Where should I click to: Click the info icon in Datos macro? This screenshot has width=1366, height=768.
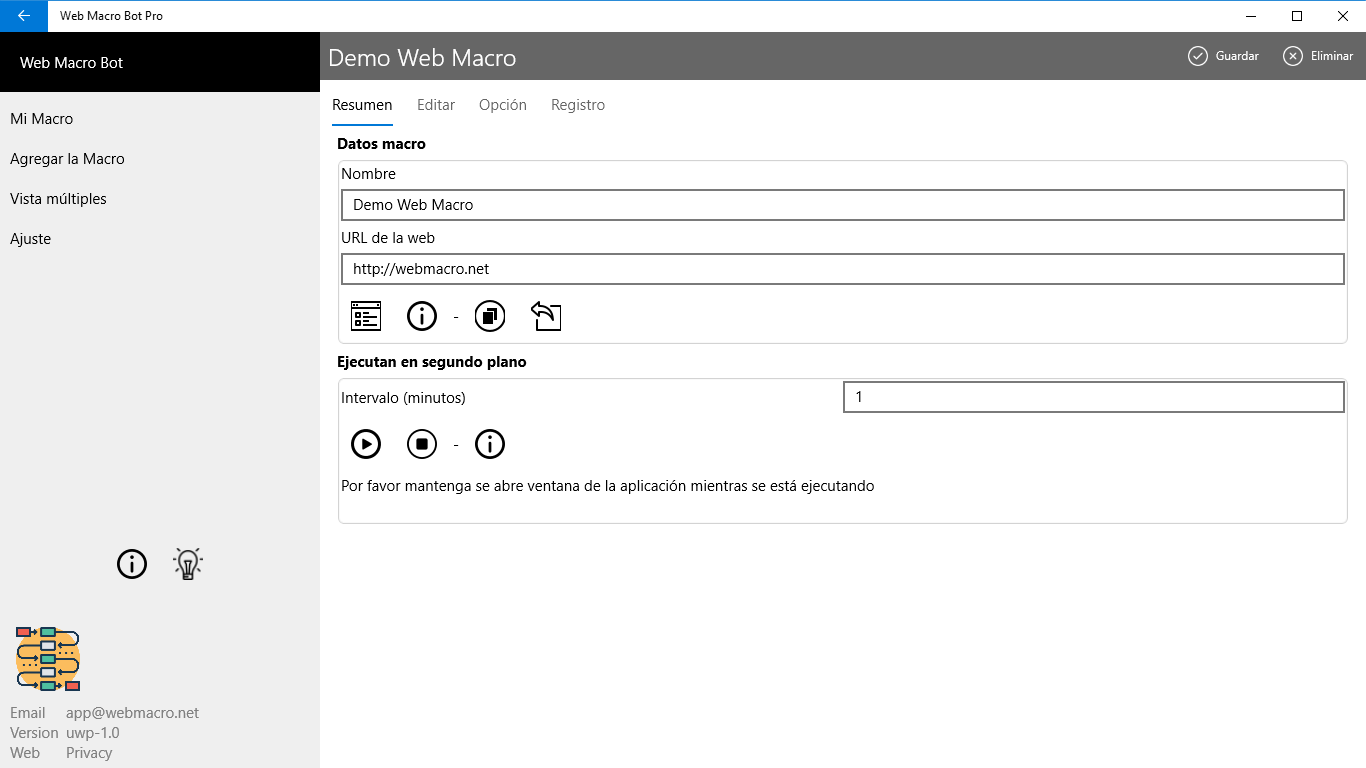point(422,316)
